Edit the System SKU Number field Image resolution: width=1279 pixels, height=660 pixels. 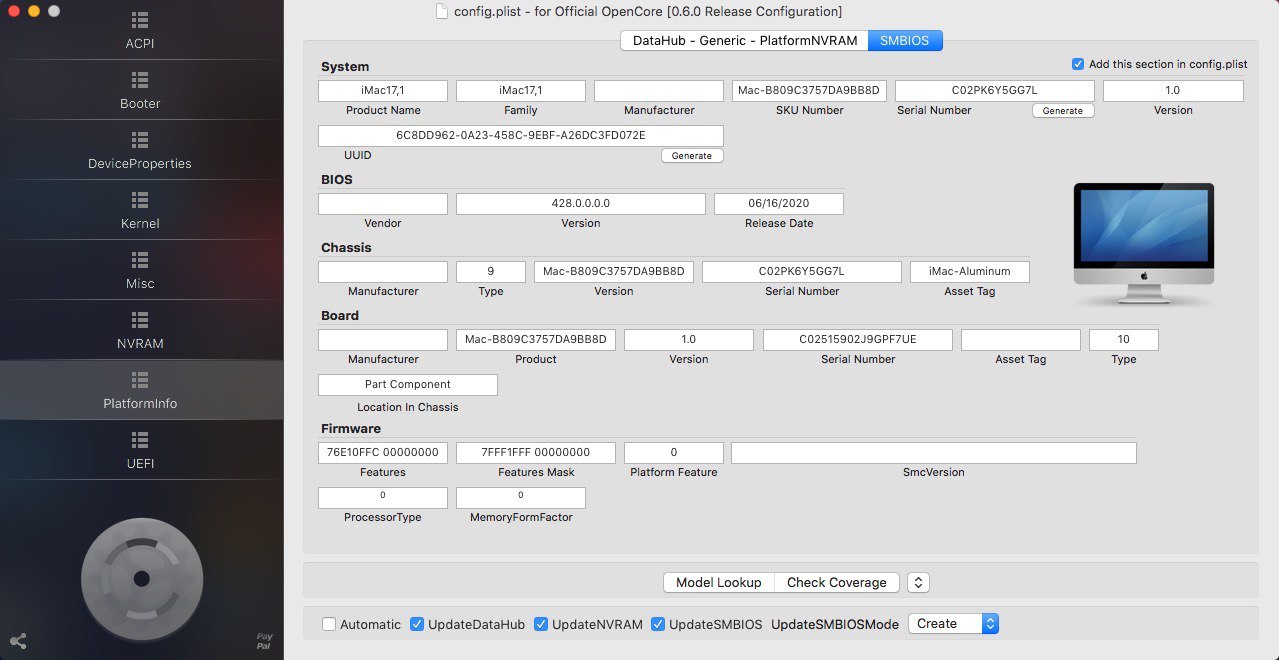pos(810,91)
